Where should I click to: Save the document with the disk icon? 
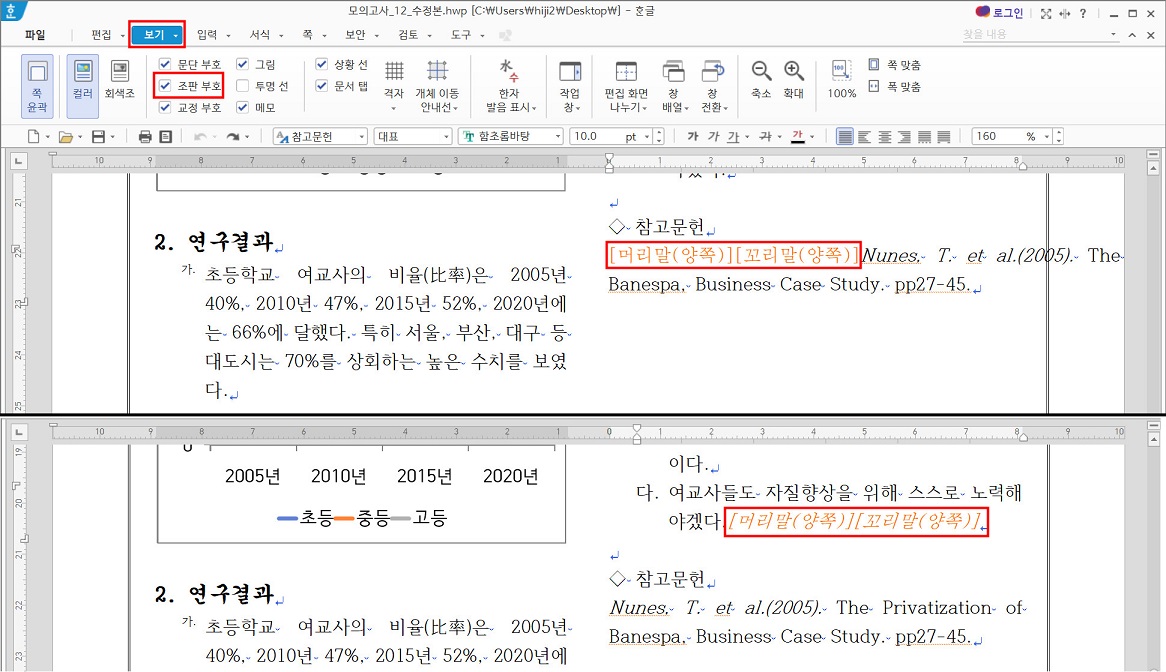[98, 137]
